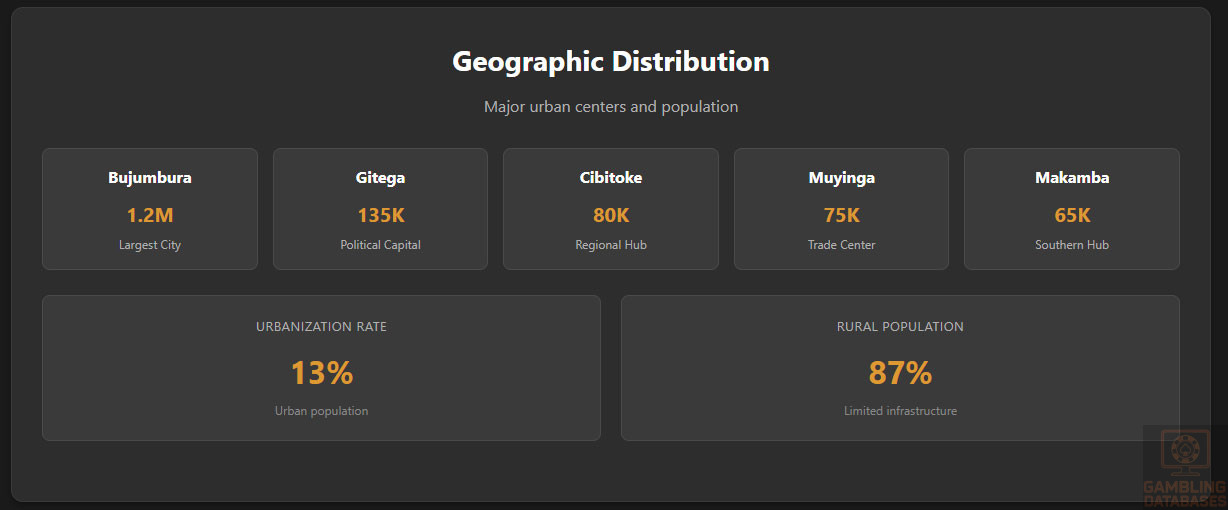
Task: Click Makamba's 65K population value
Action: tap(1072, 215)
